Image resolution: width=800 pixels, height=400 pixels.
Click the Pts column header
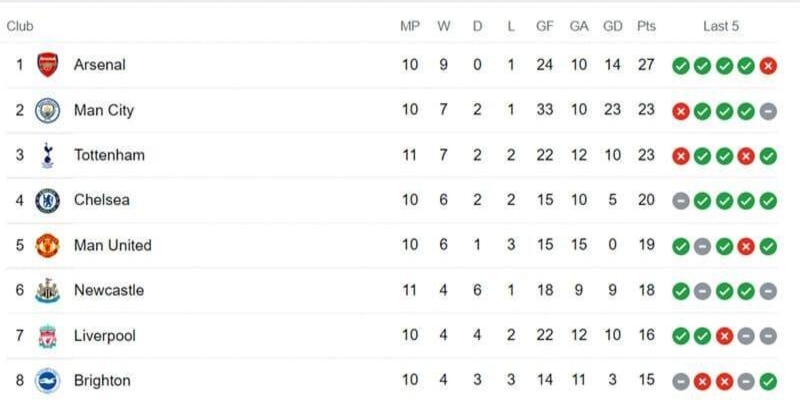point(646,26)
